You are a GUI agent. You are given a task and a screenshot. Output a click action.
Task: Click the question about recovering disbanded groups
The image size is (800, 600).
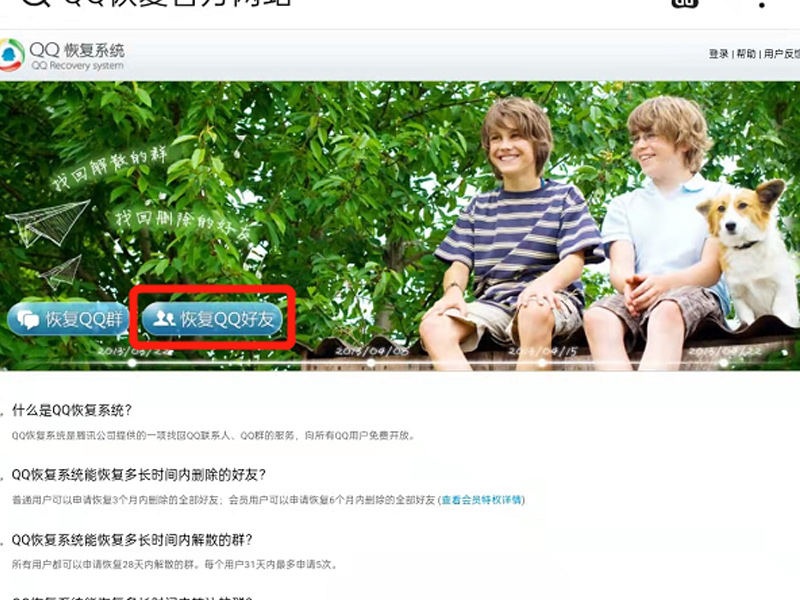pyautogui.click(x=132, y=539)
